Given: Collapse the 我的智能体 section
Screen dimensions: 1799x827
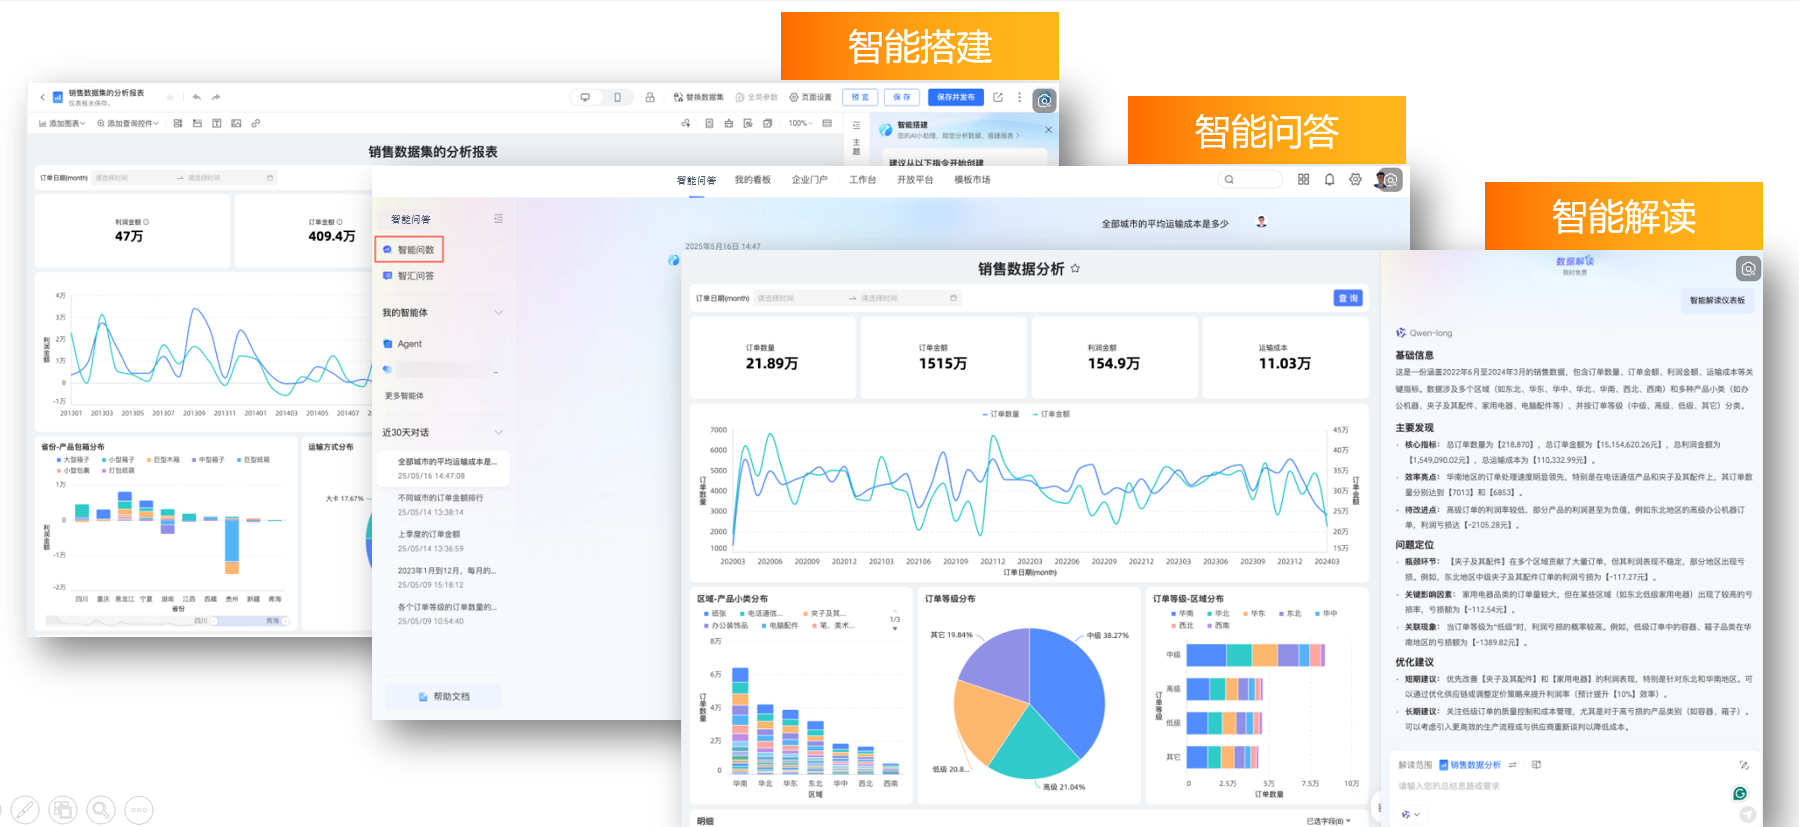Looking at the screenshot, I should point(498,313).
